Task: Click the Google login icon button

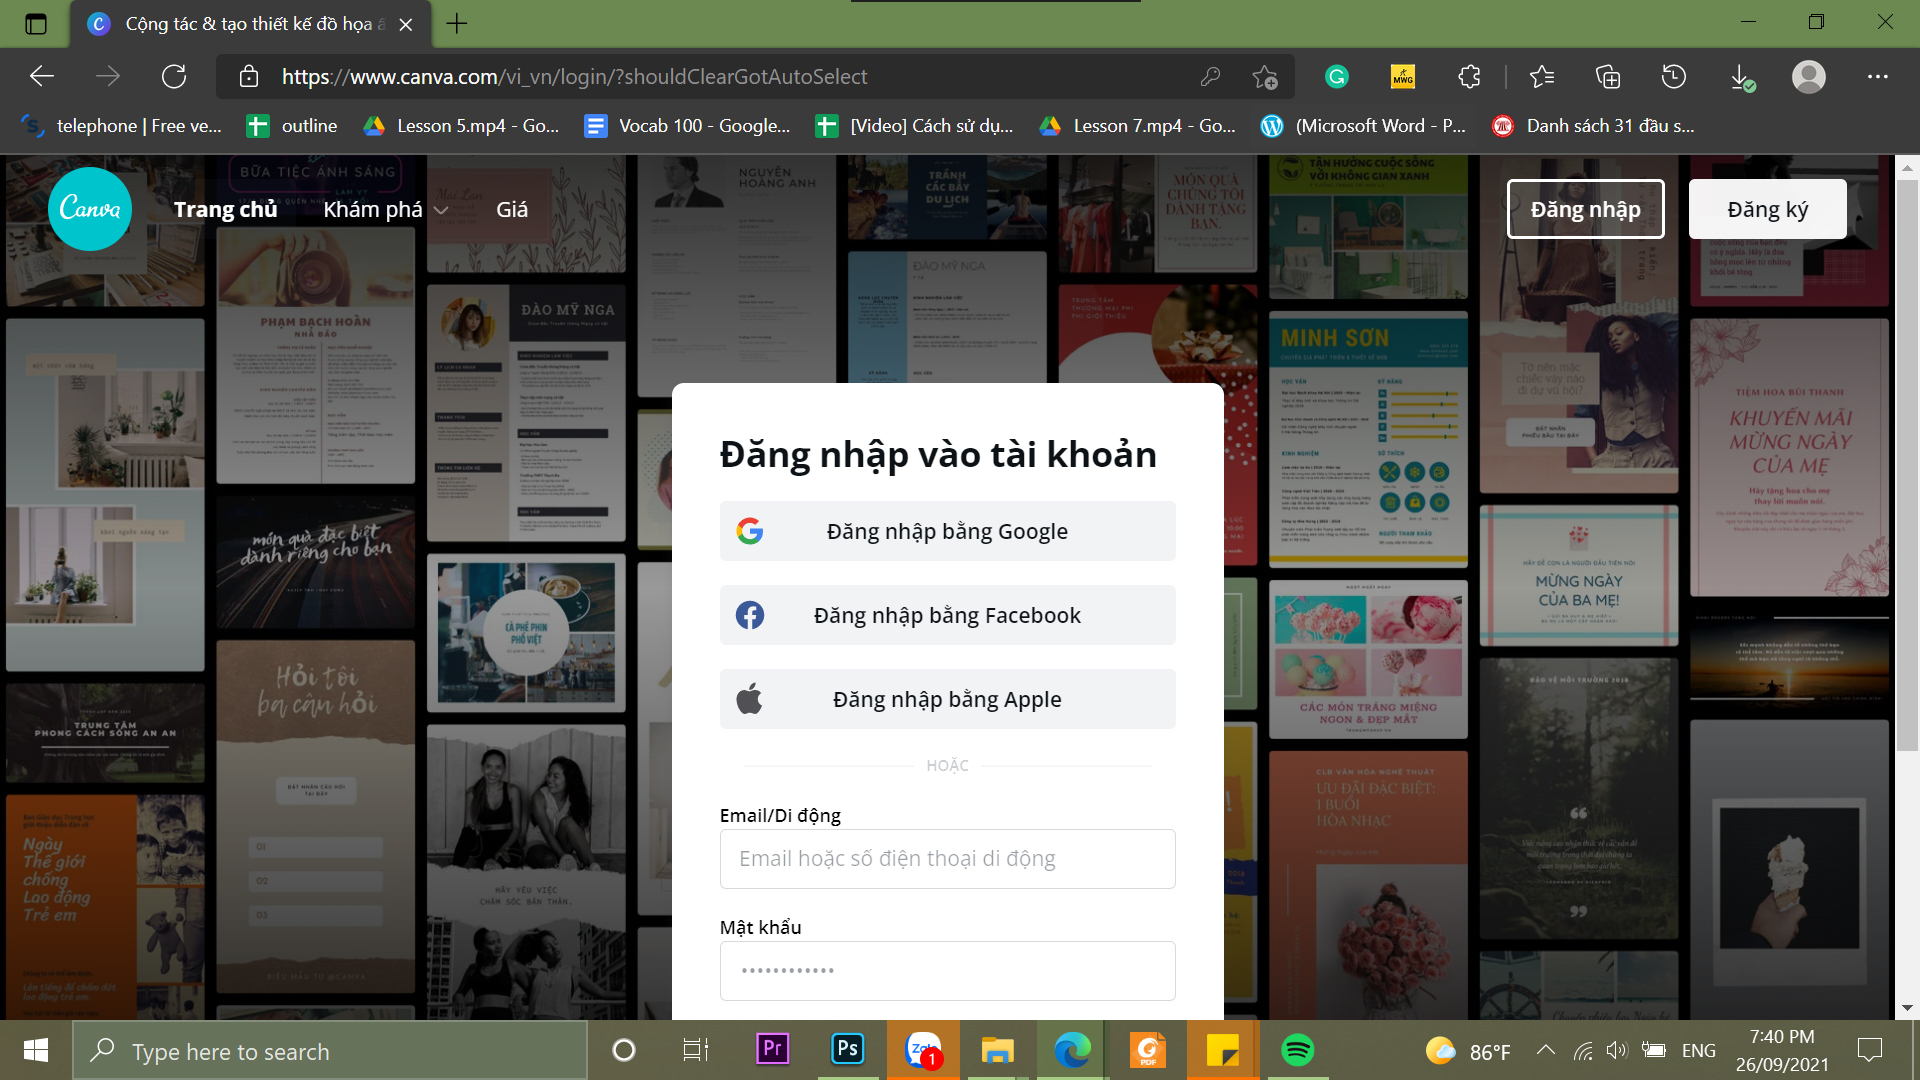Action: click(x=748, y=530)
